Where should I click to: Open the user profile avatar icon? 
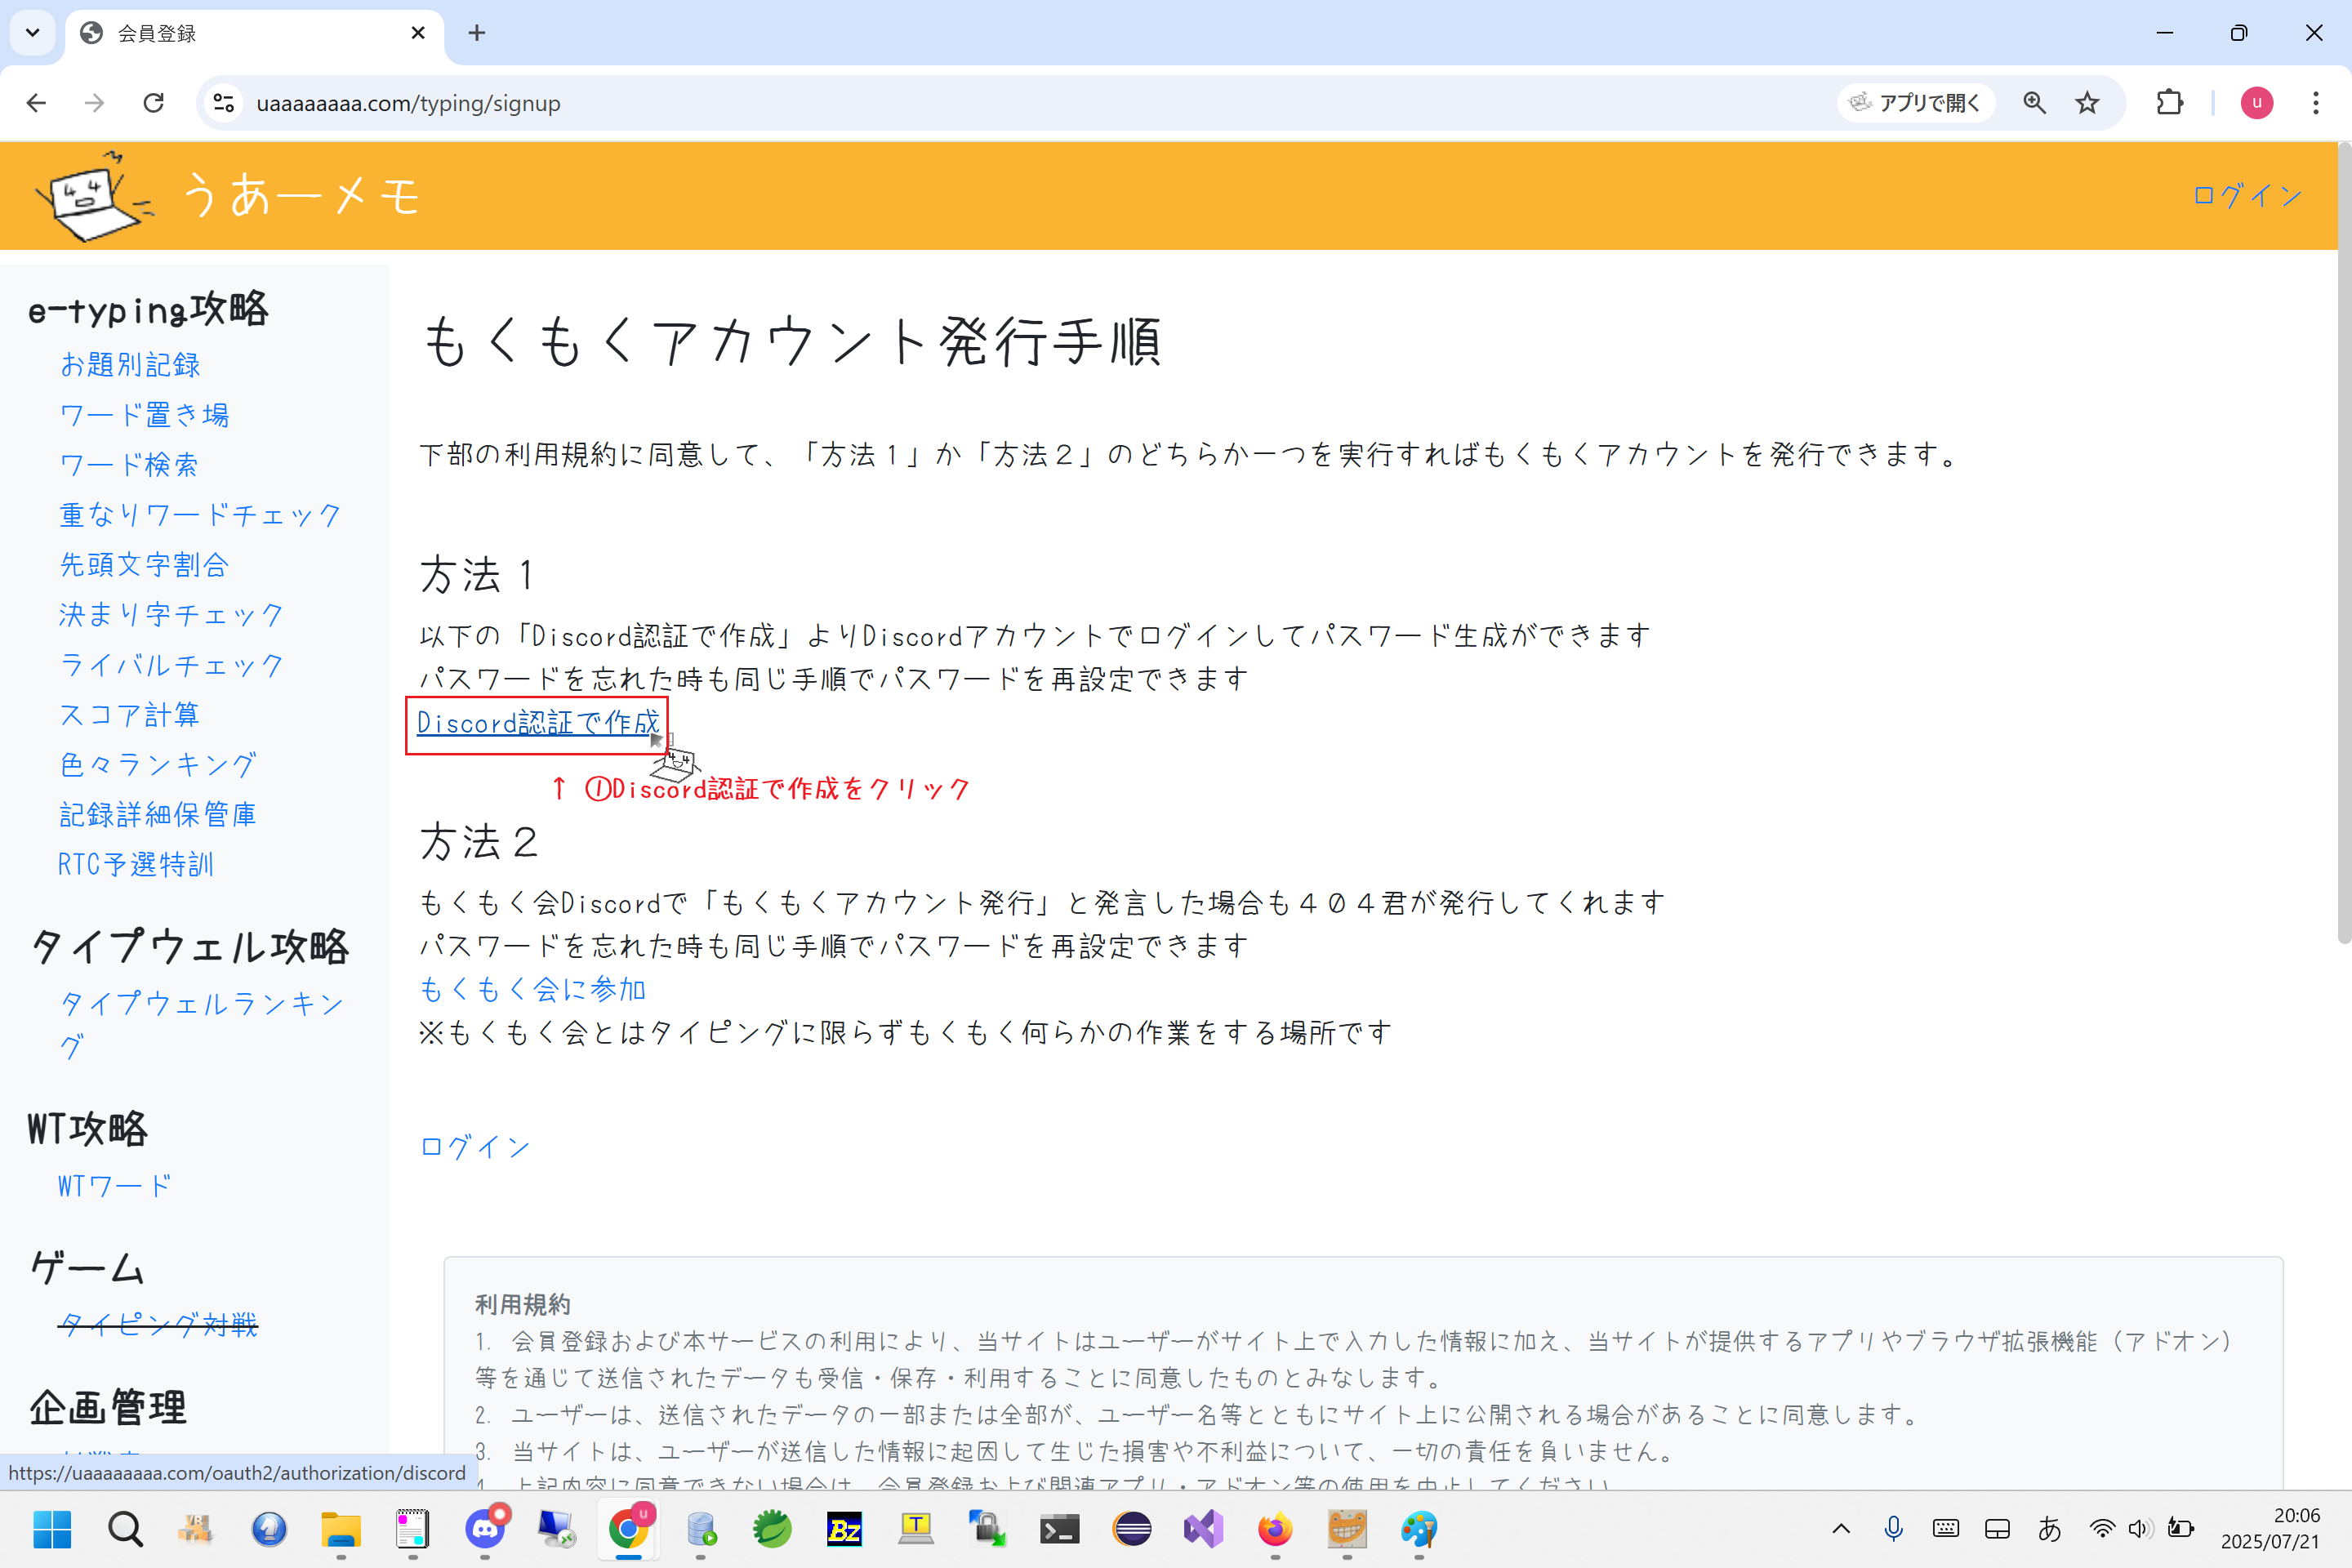click(x=2257, y=103)
